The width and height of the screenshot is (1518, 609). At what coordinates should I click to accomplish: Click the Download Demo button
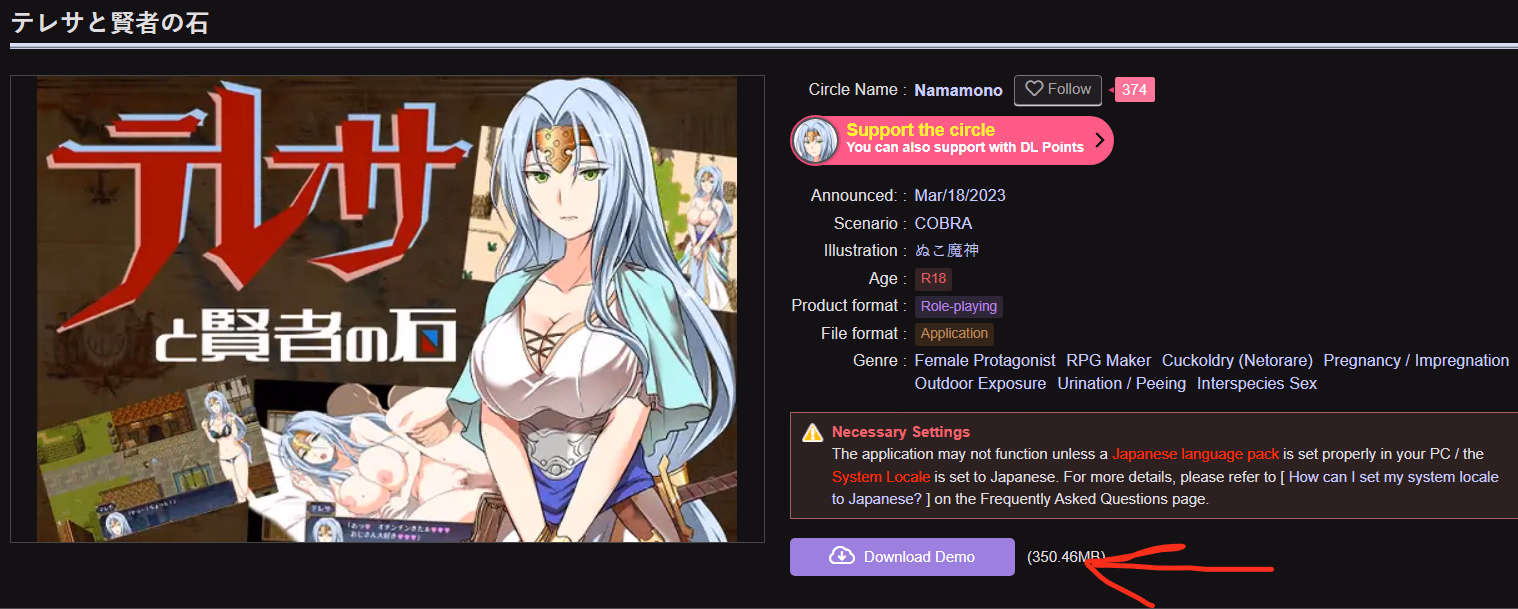(902, 557)
